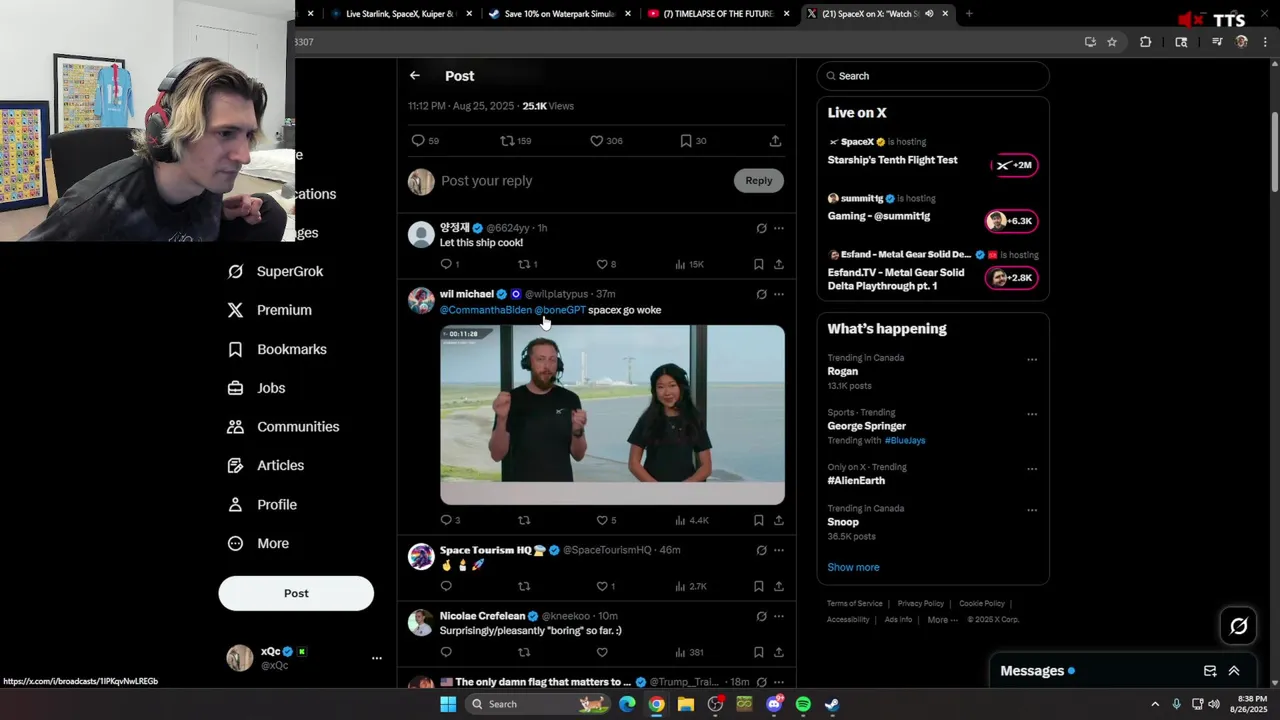Open George Springer trending topic
1280x720 pixels.
(866, 426)
